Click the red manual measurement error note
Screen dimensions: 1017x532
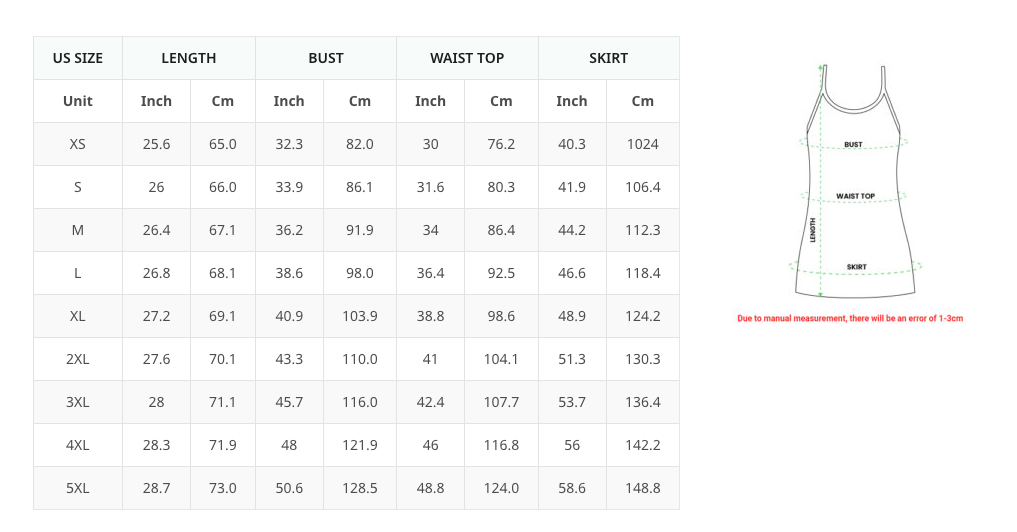pos(850,319)
